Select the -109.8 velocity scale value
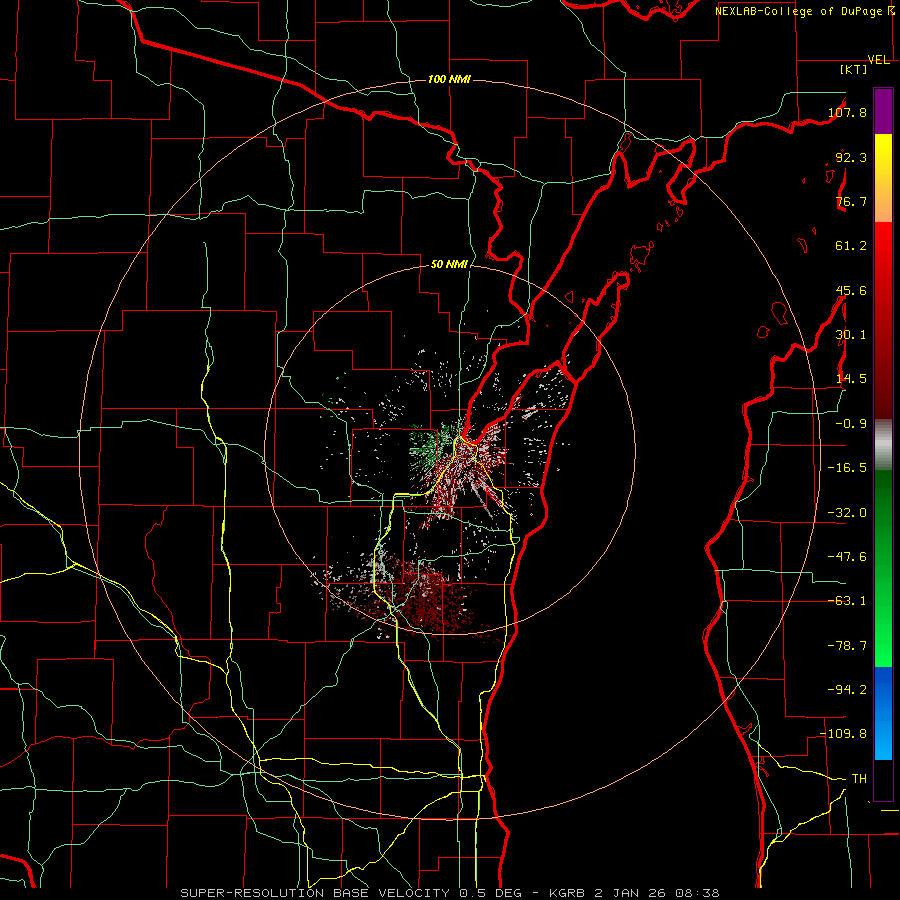Viewport: 900px width, 900px height. tap(844, 734)
